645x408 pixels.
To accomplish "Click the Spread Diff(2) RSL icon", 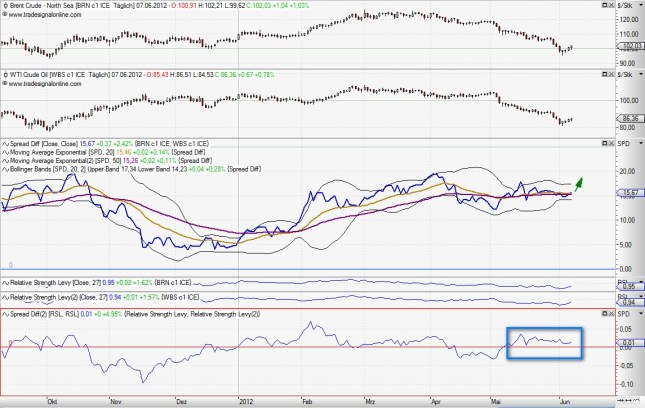I will [5, 315].
